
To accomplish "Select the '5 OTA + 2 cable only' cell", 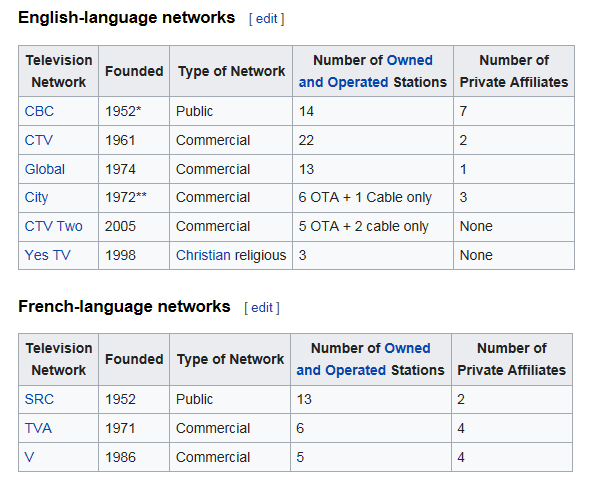I will 364,226.
